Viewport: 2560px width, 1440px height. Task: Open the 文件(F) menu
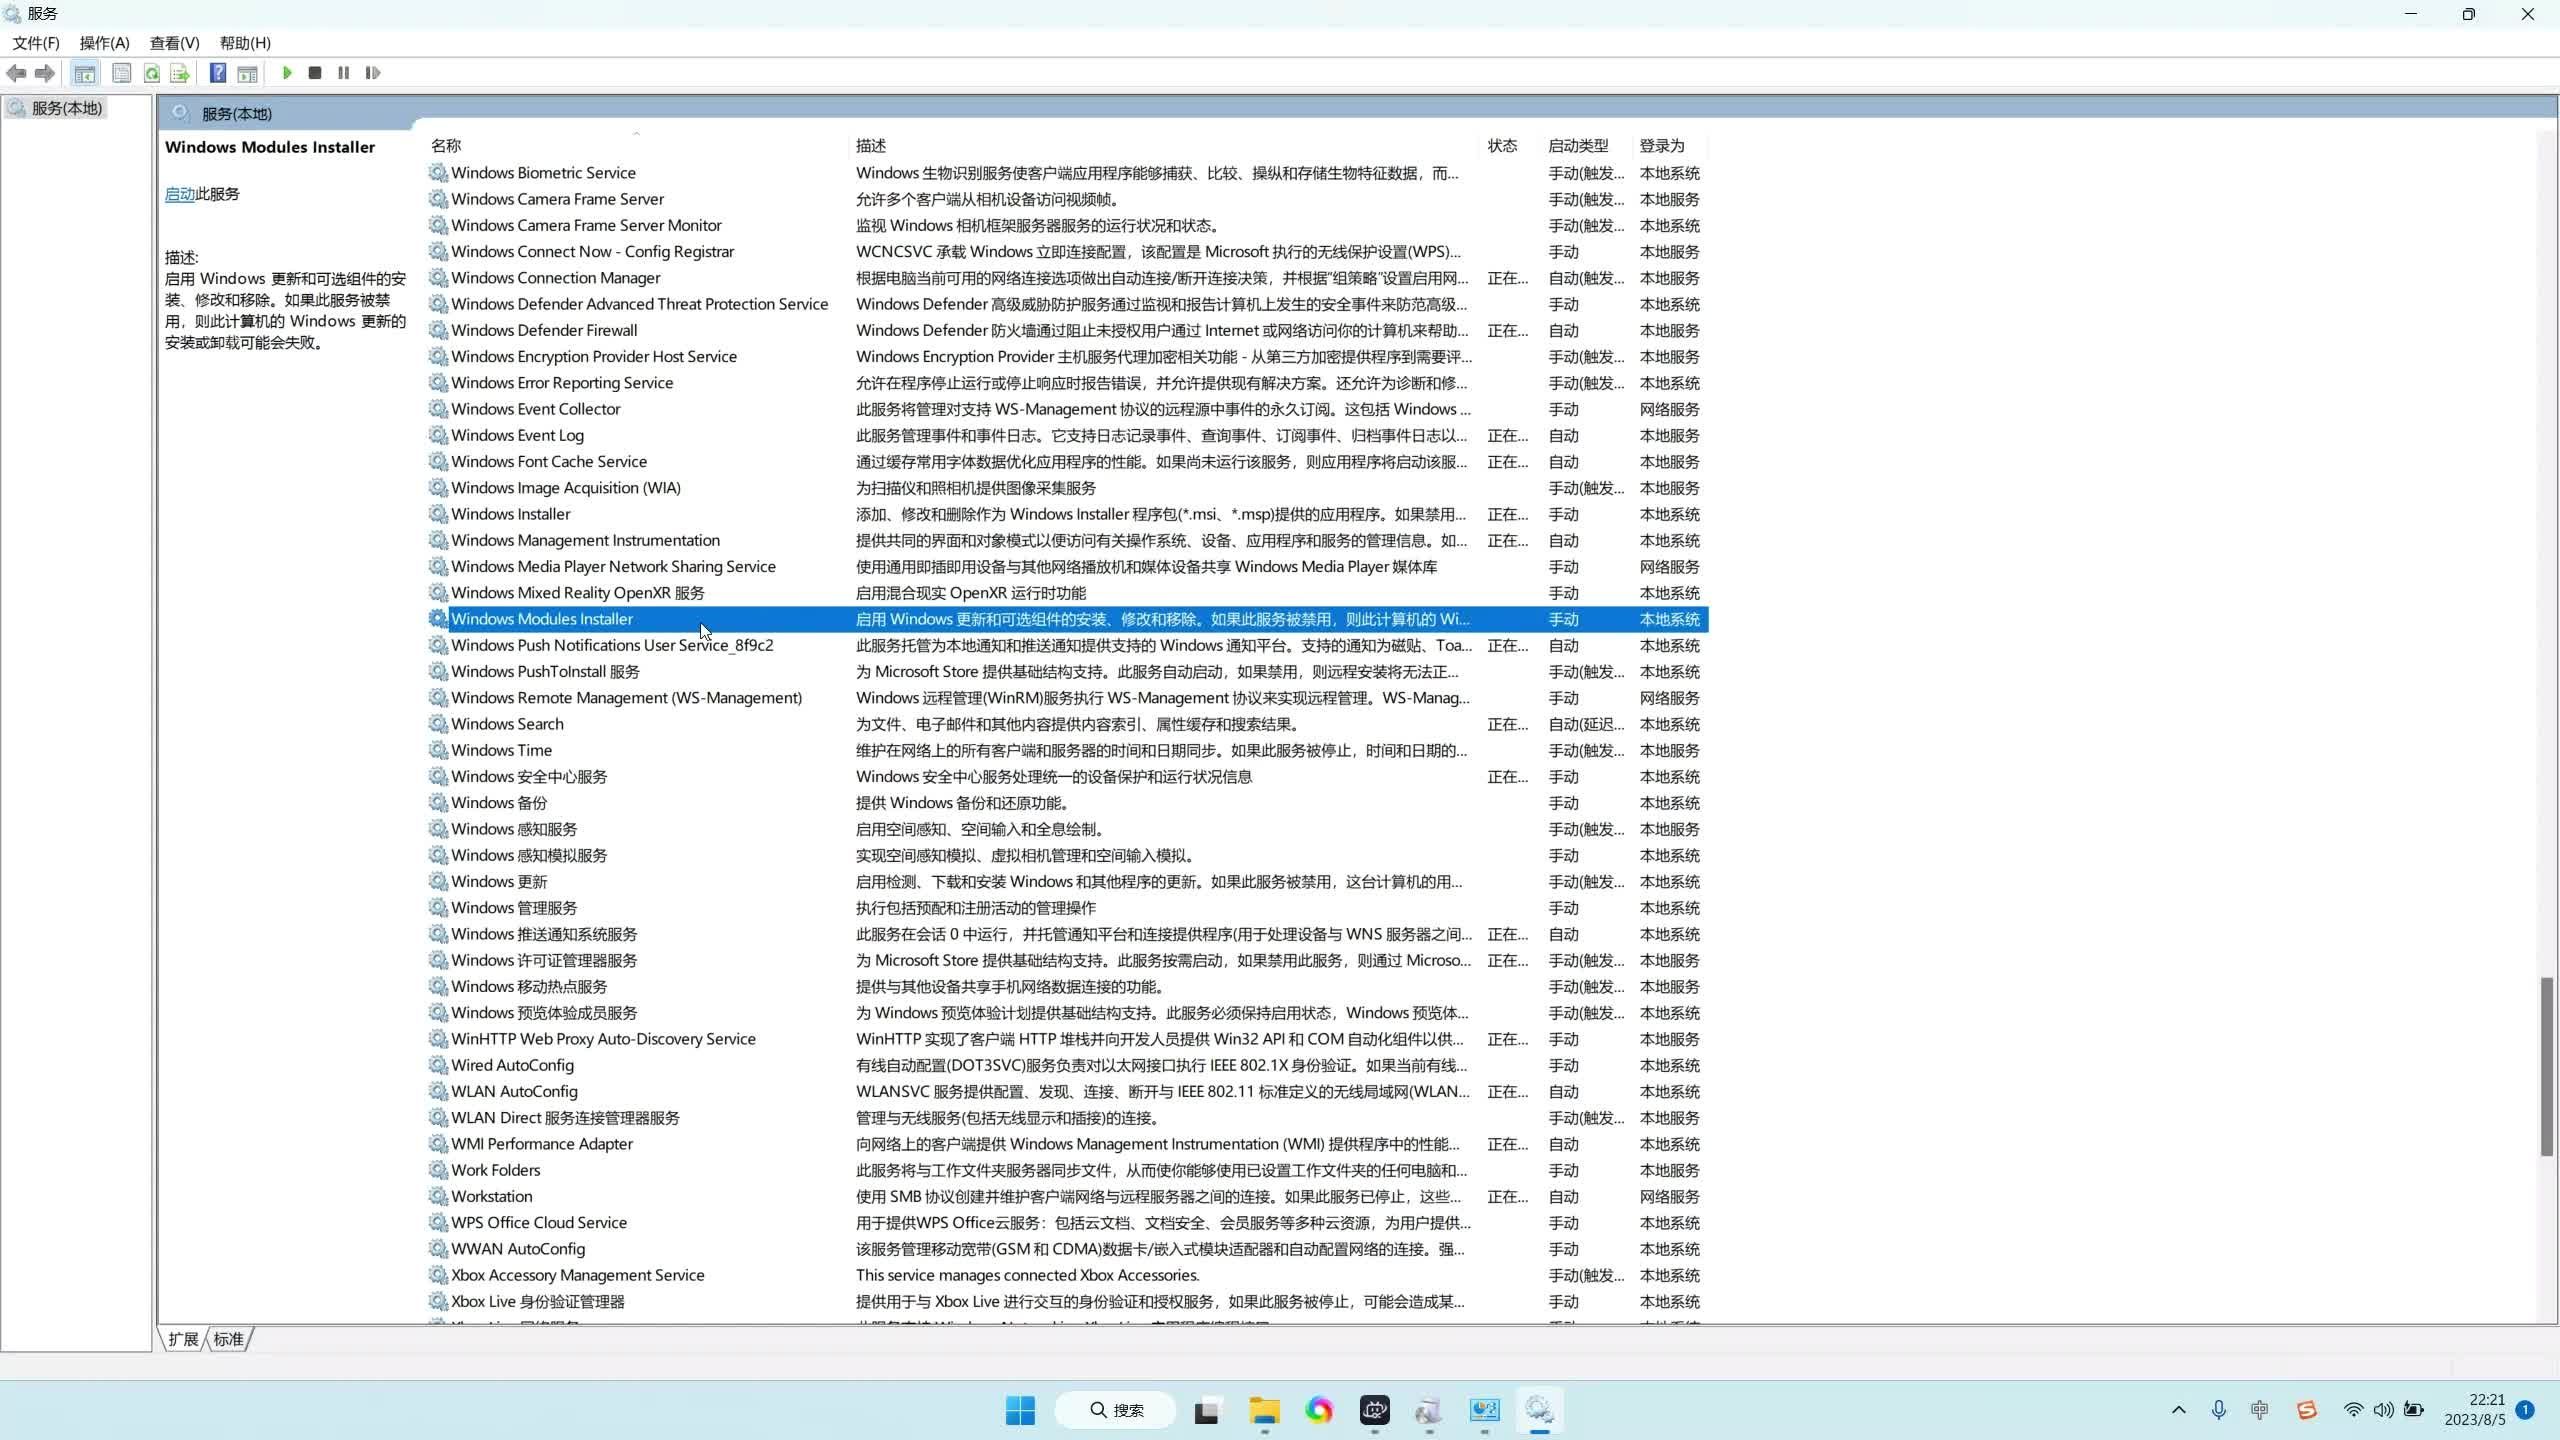point(36,43)
